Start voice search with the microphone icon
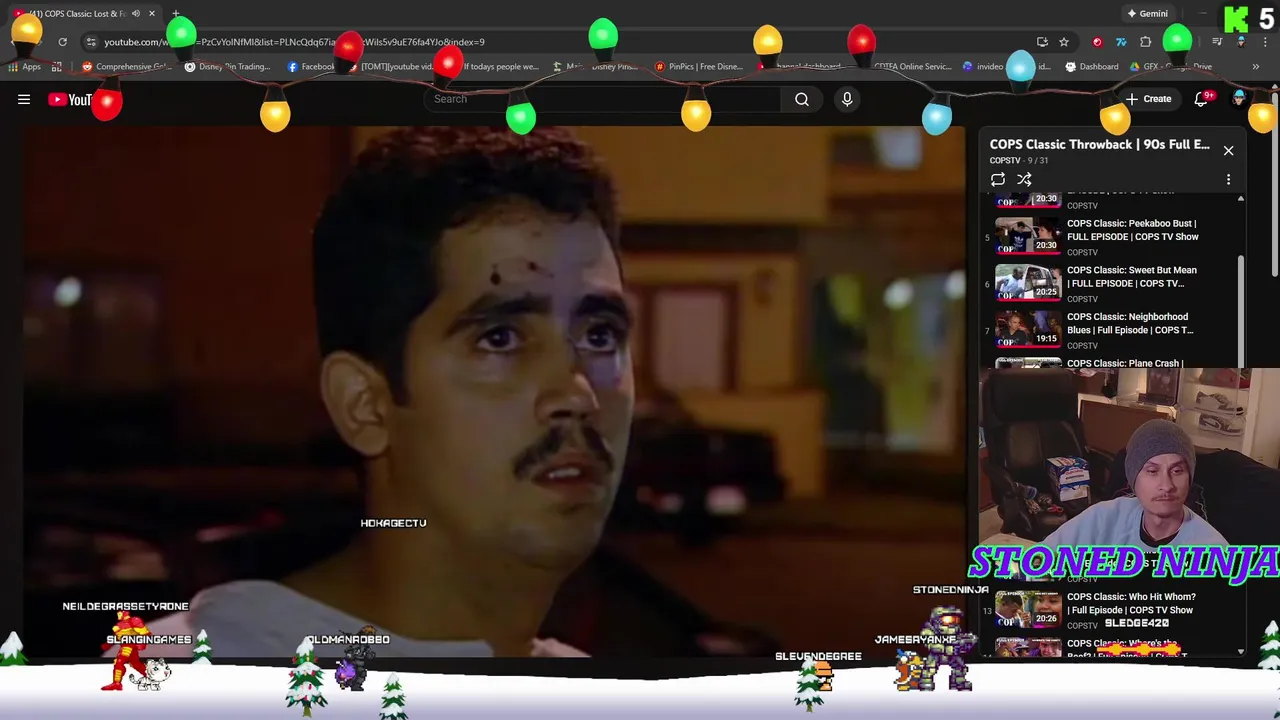Viewport: 1280px width, 720px height. click(847, 99)
